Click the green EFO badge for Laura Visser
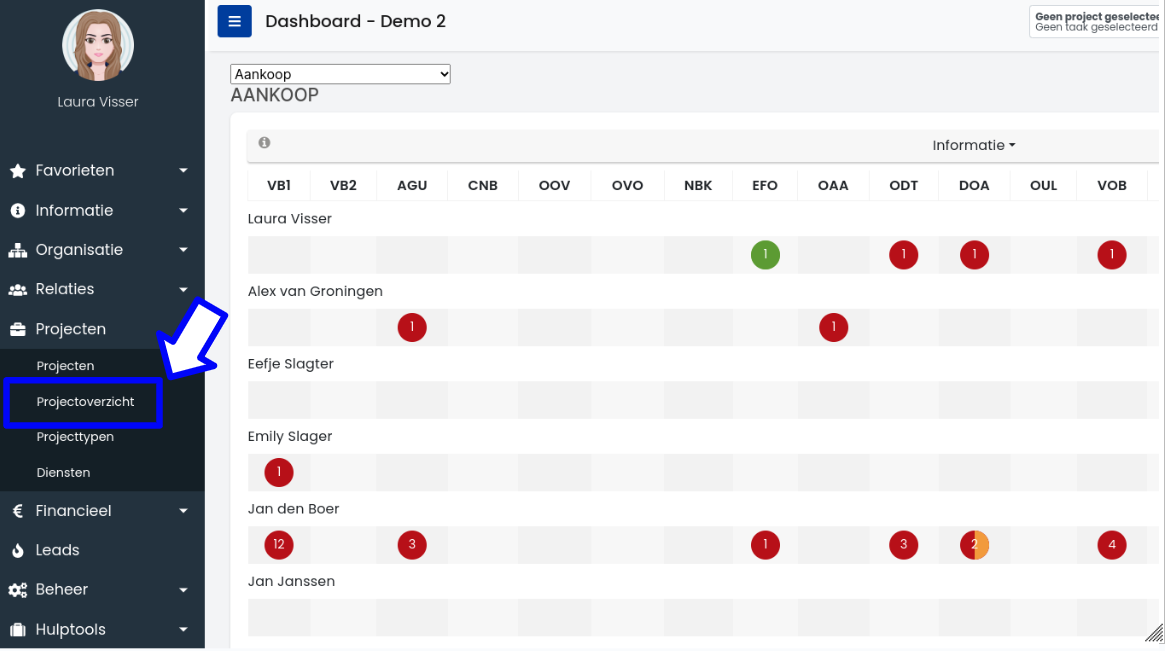This screenshot has height=651, width=1165. click(x=765, y=255)
